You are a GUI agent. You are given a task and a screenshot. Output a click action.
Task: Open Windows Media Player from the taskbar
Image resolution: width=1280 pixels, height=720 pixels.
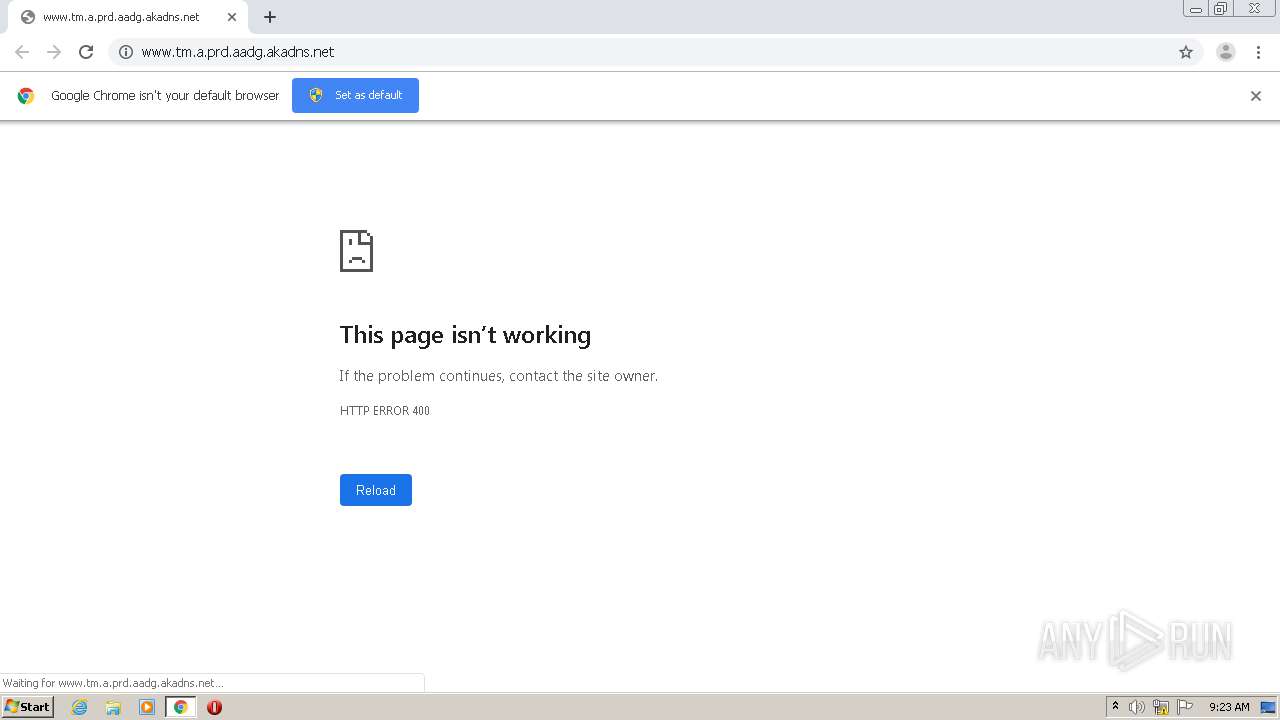[x=147, y=707]
